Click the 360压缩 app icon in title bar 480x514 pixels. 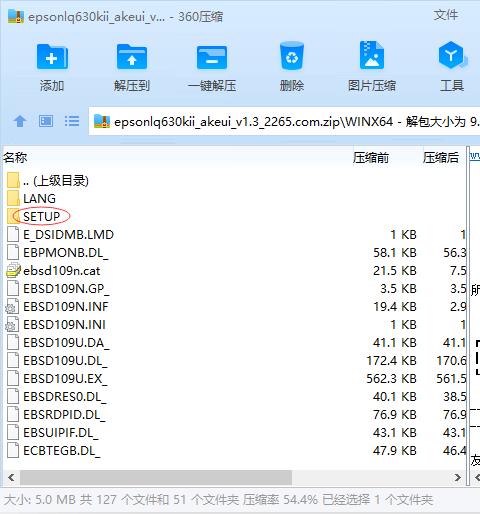coord(16,16)
